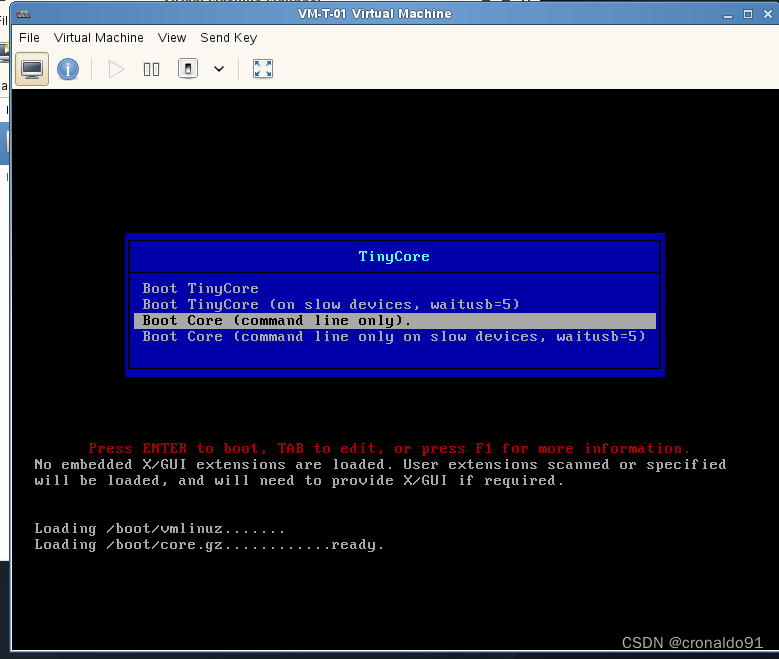The image size is (779, 659).
Task: Switch to fullscreen view
Action: (263, 69)
